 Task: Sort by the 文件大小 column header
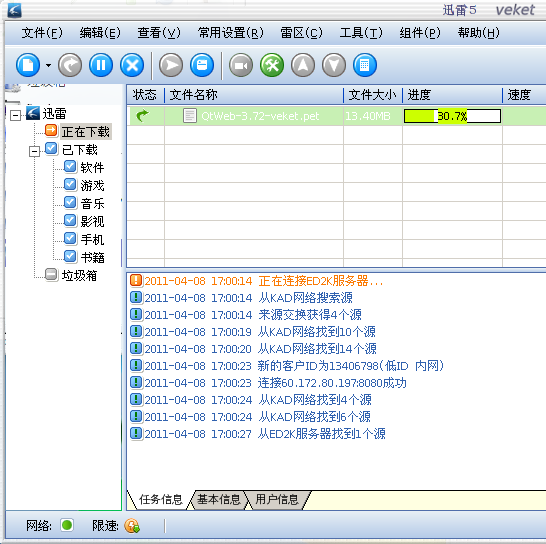point(373,95)
